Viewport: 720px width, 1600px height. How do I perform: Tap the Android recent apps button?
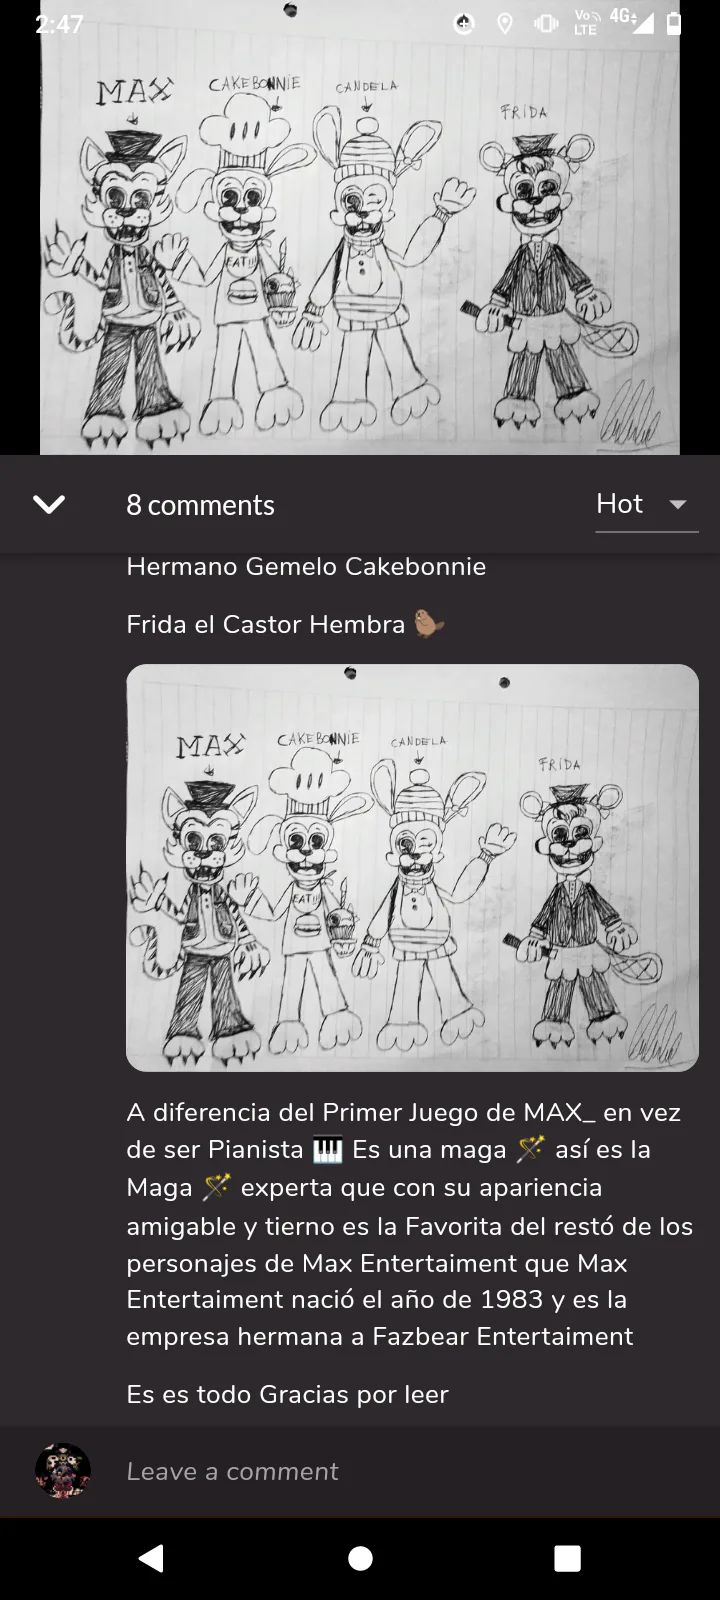[x=568, y=1558]
